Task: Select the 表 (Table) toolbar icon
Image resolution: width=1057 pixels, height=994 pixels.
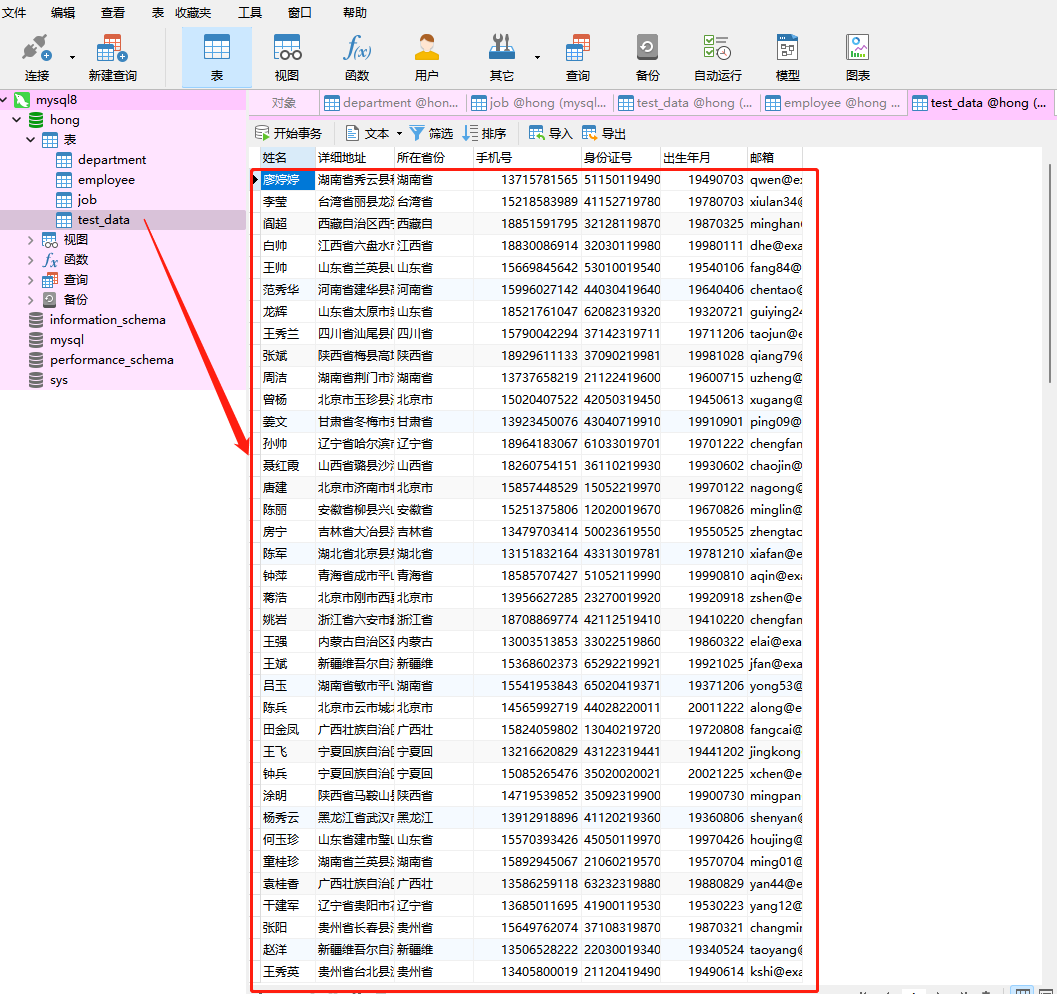Action: (216, 57)
